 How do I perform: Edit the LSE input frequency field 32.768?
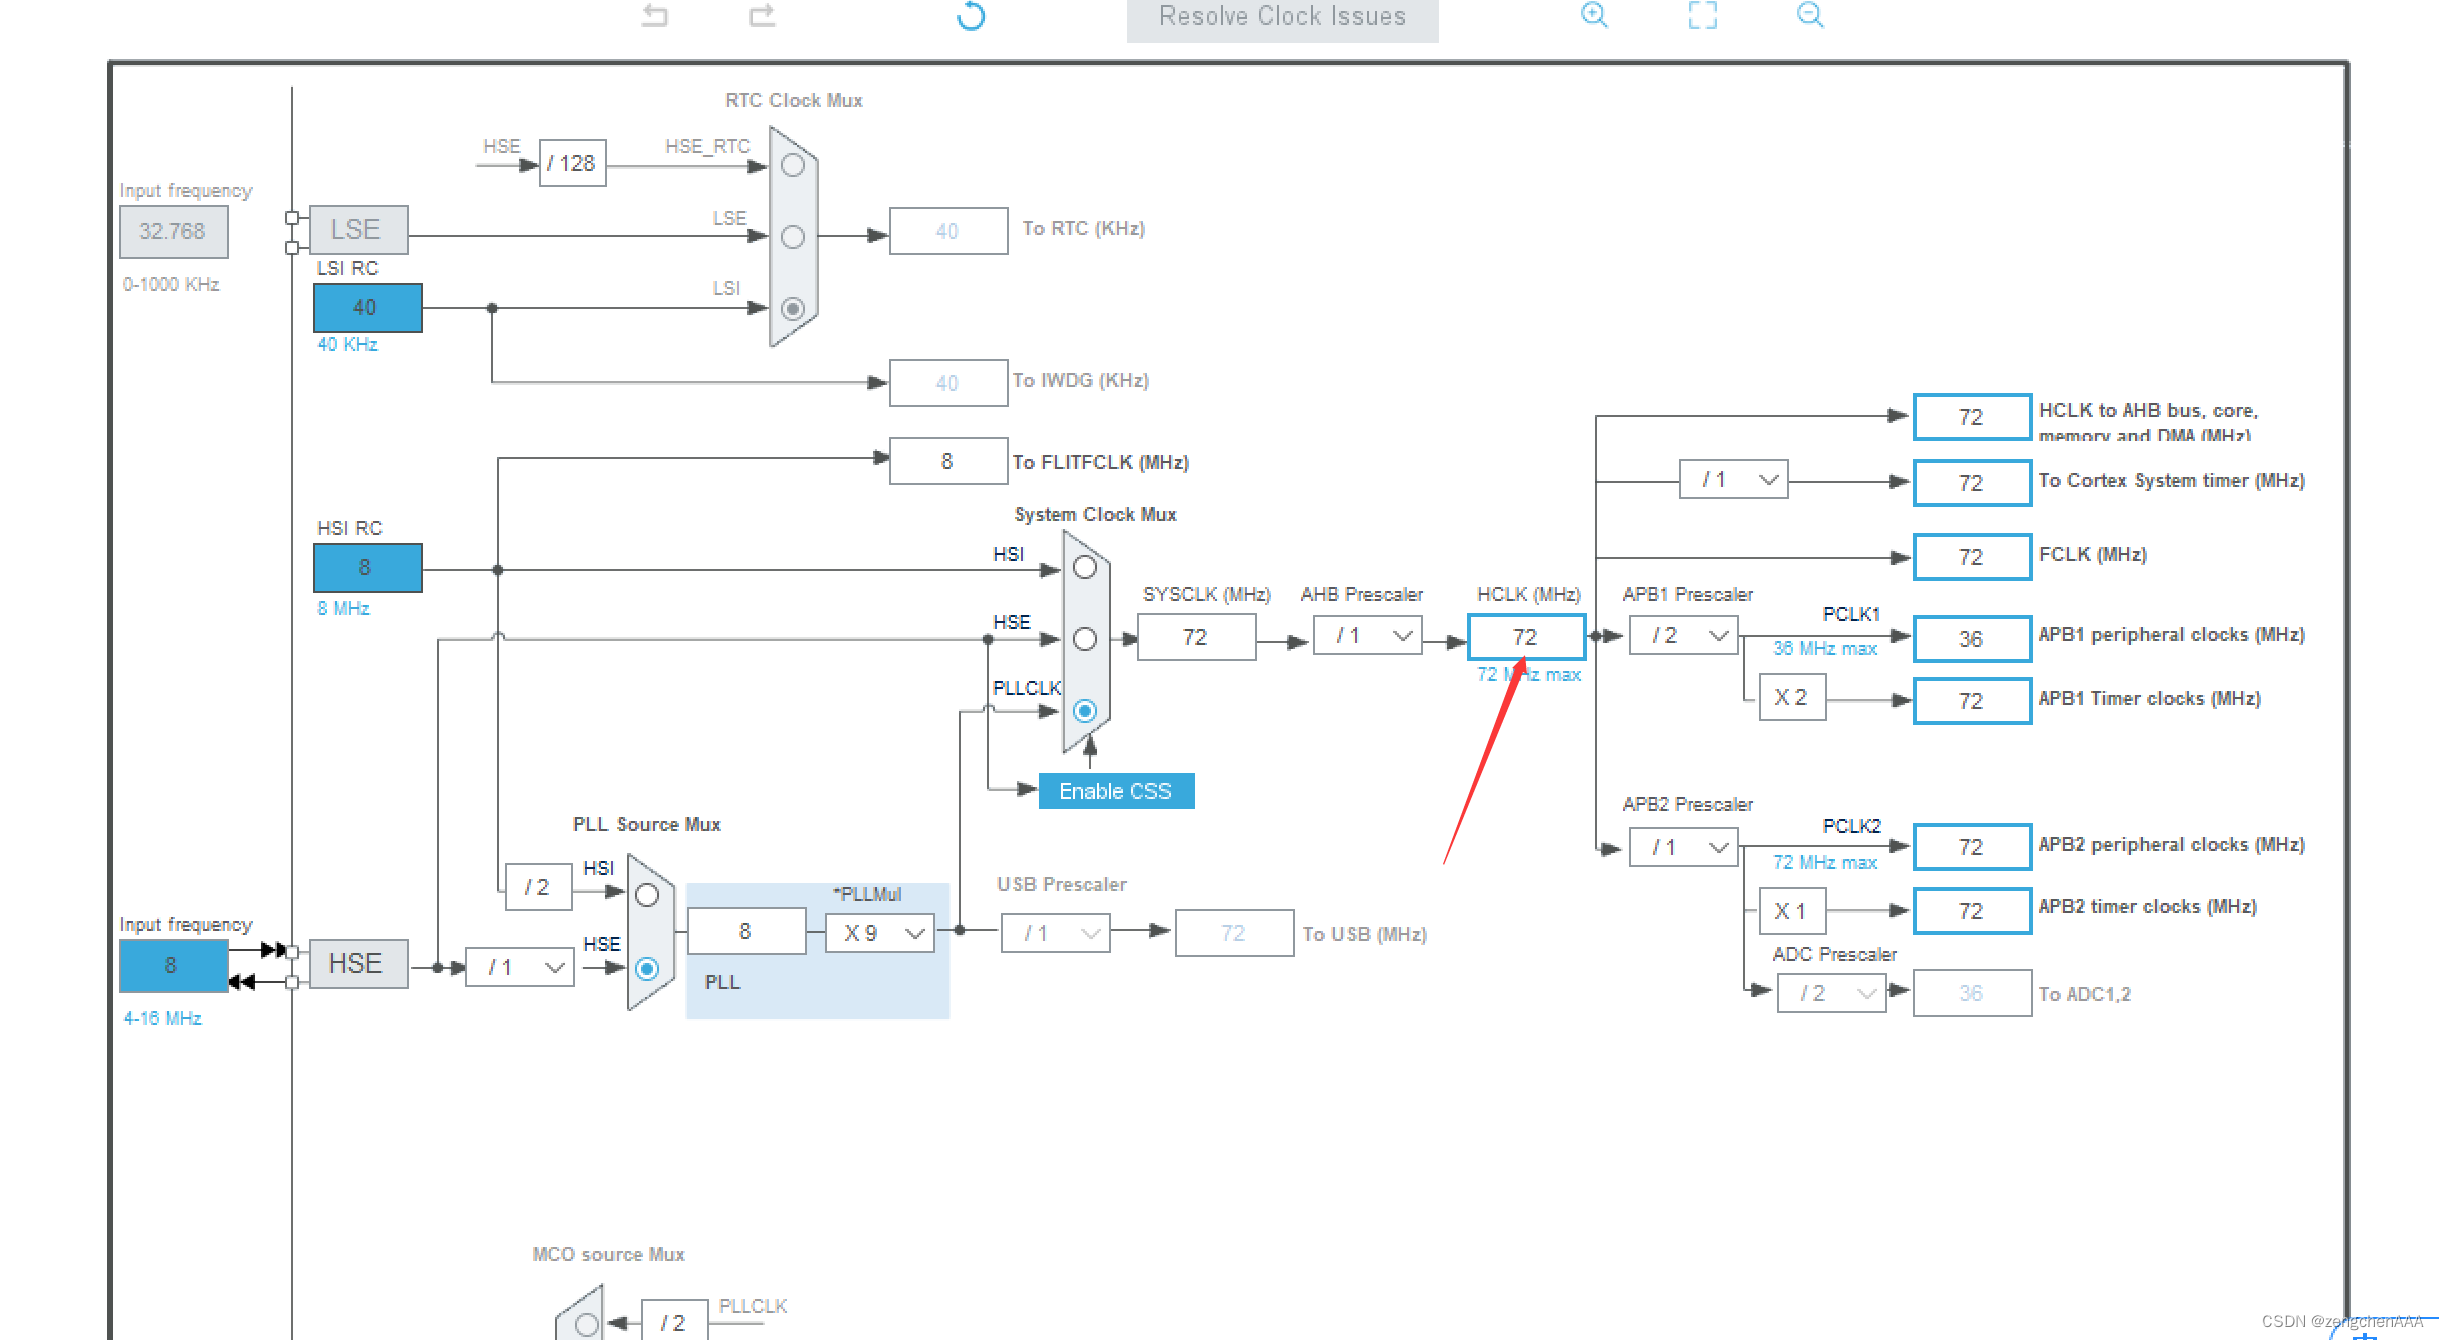point(173,232)
